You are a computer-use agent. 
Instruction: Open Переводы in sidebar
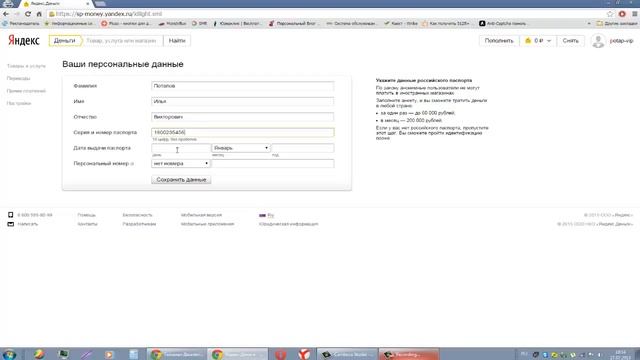pyautogui.click(x=18, y=78)
